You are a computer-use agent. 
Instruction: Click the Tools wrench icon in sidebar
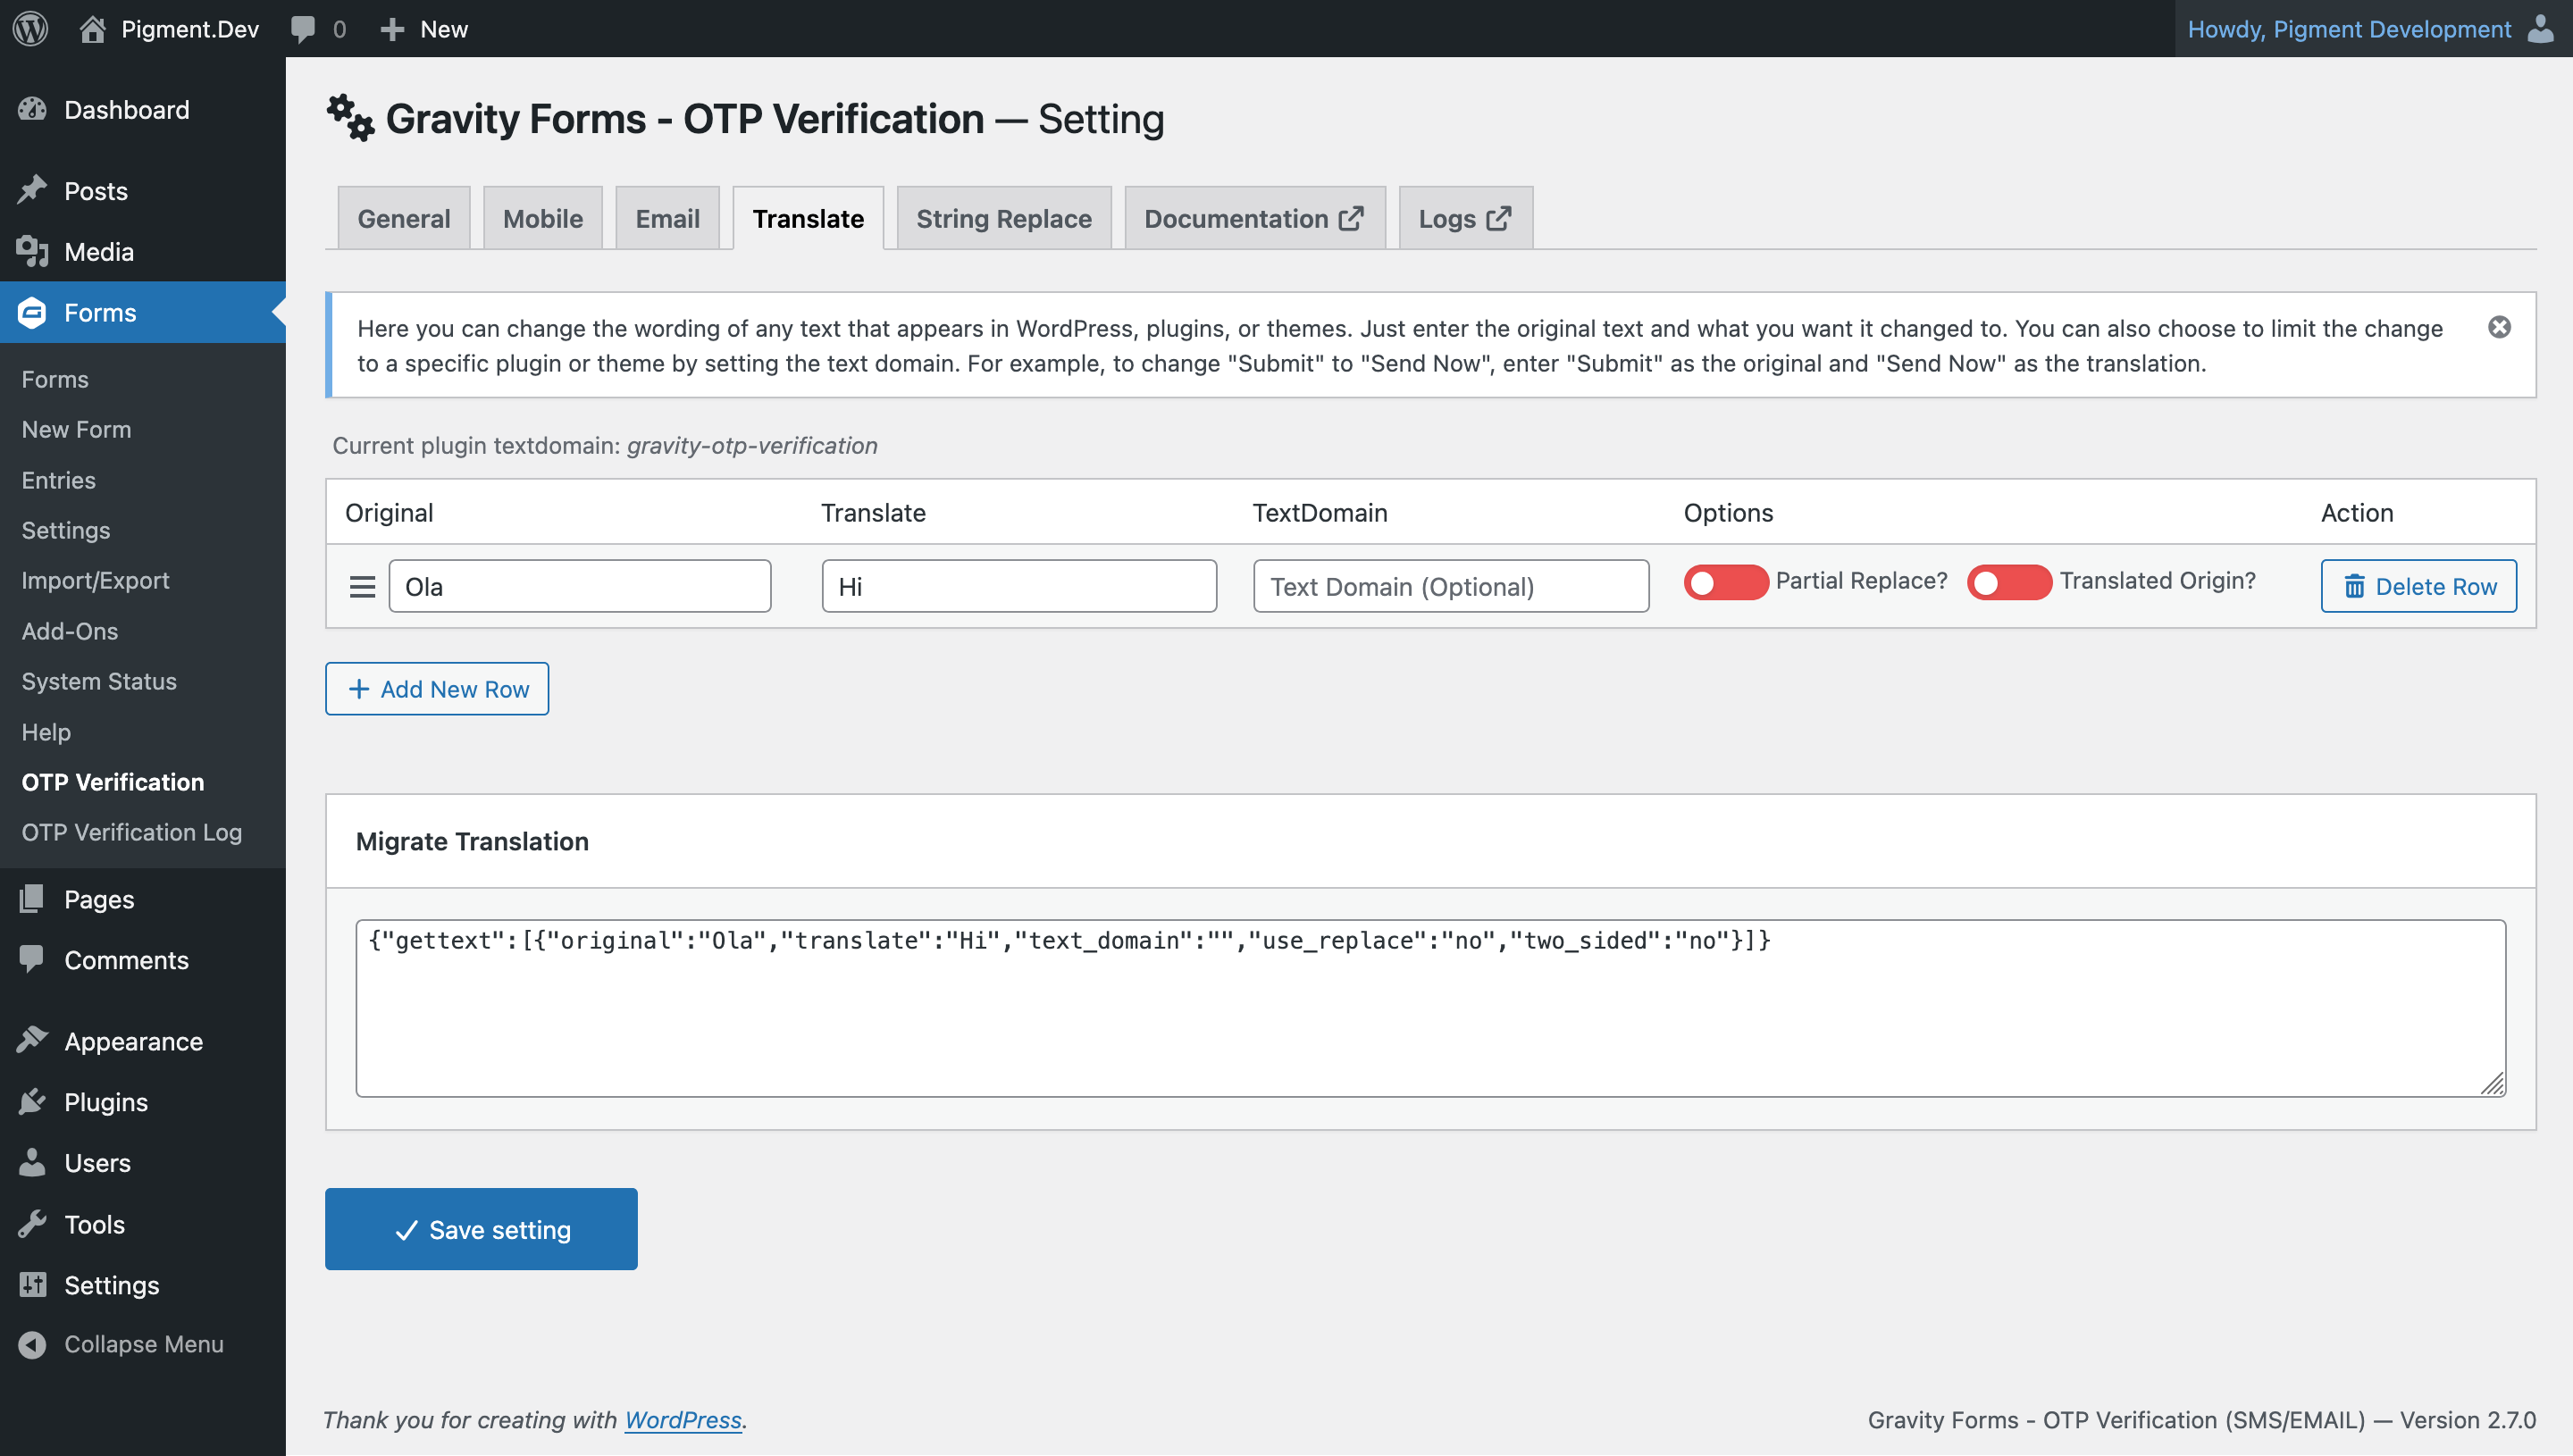32,1223
